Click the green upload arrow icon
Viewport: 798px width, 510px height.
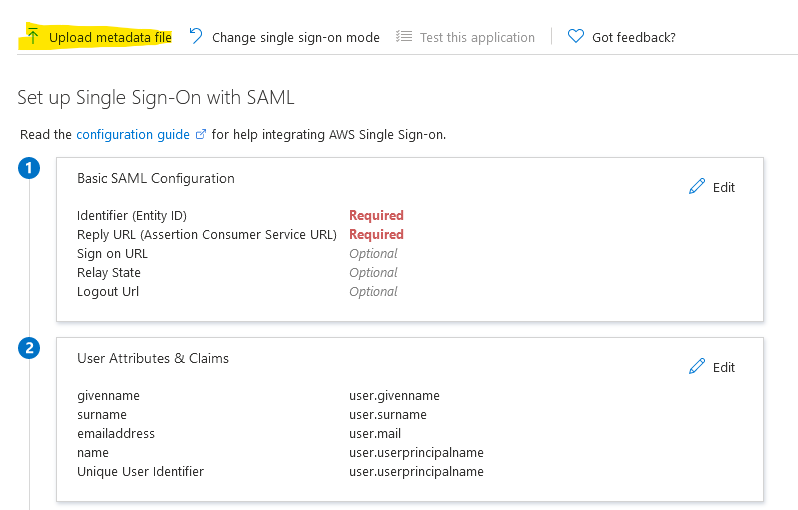tap(33, 36)
